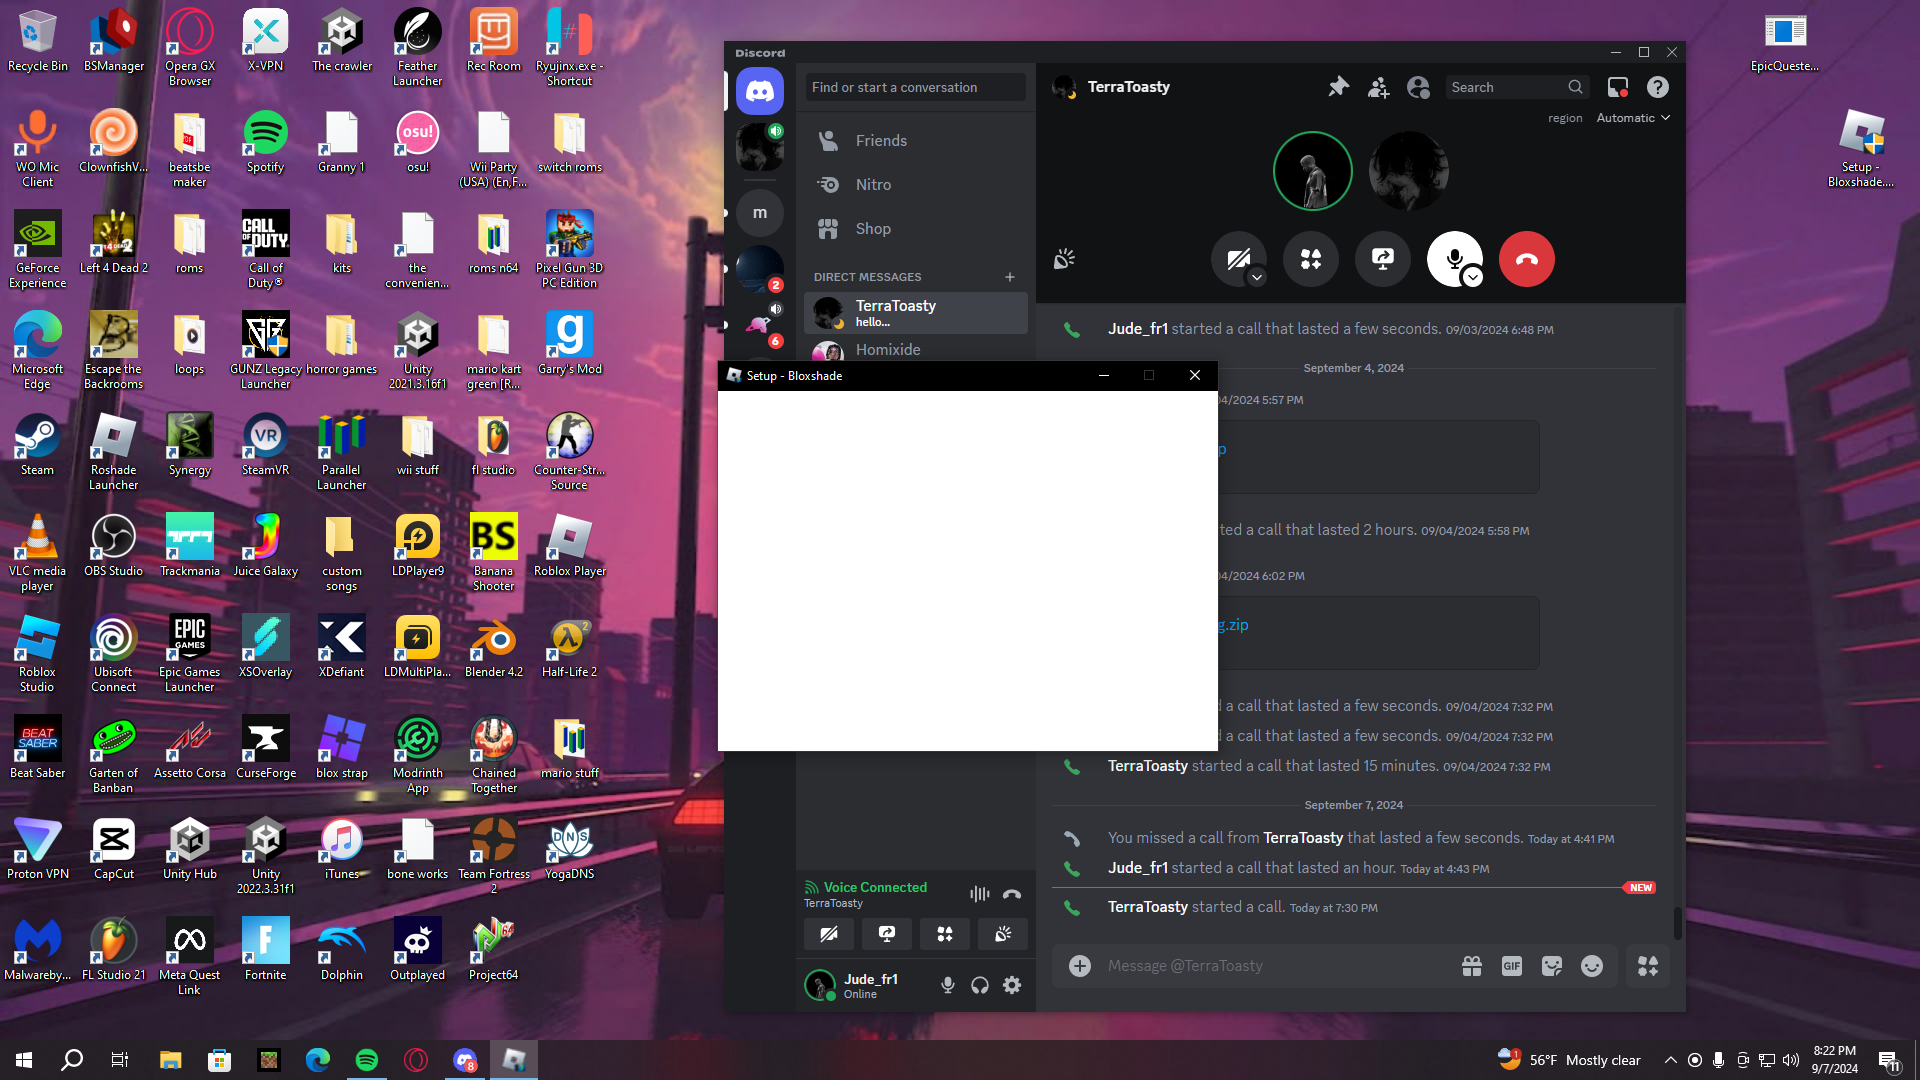
Task: Click the gift Nitro icon
Action: [1471, 966]
